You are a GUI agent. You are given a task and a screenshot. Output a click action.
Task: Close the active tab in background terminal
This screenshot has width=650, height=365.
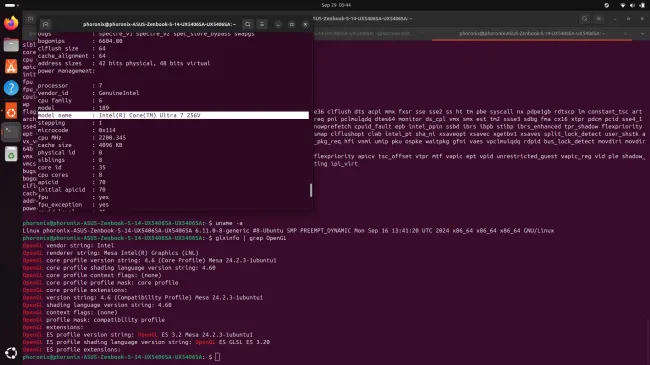click(x=626, y=34)
